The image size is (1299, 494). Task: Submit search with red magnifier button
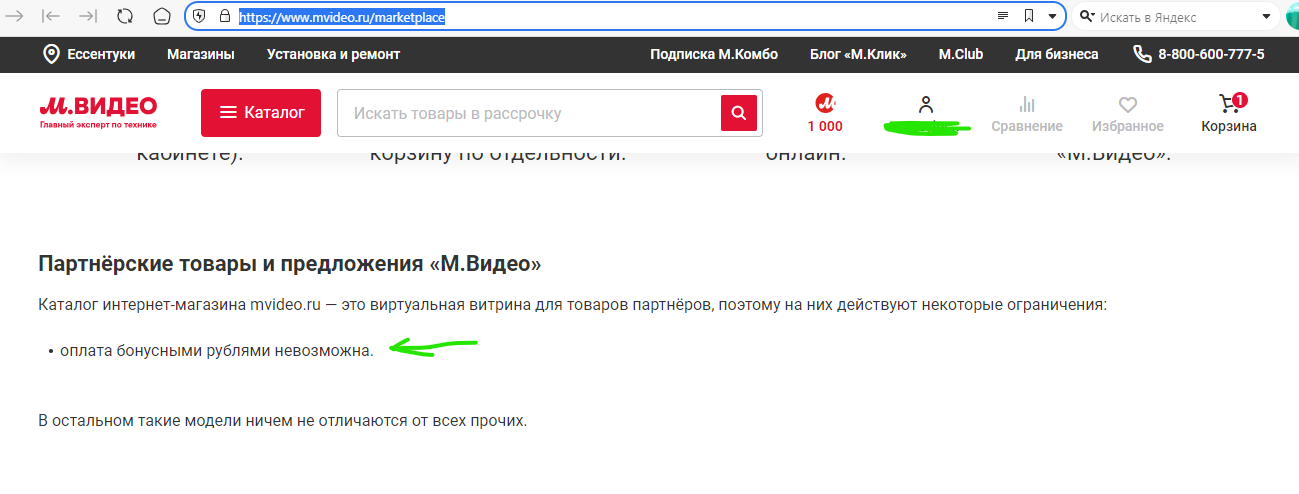(739, 113)
